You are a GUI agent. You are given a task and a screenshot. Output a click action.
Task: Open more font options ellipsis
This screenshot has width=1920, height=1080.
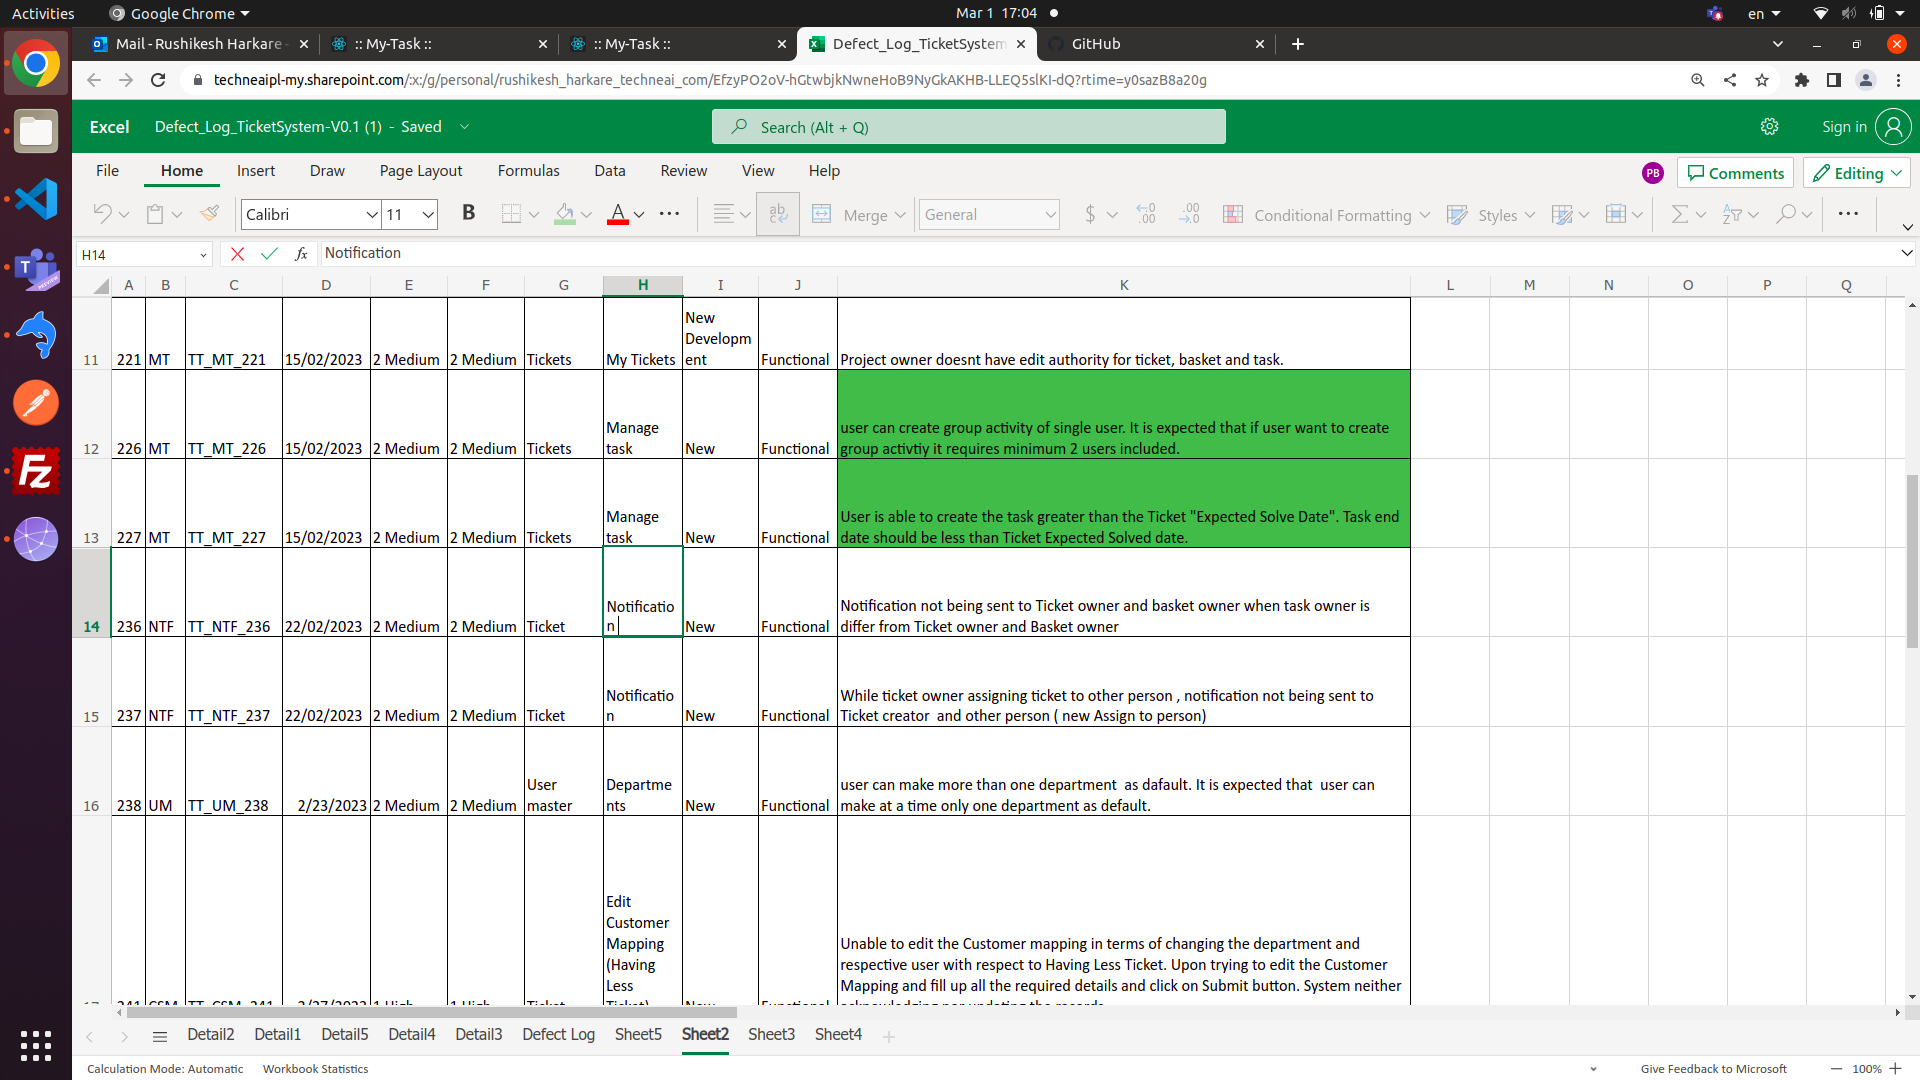coord(670,213)
